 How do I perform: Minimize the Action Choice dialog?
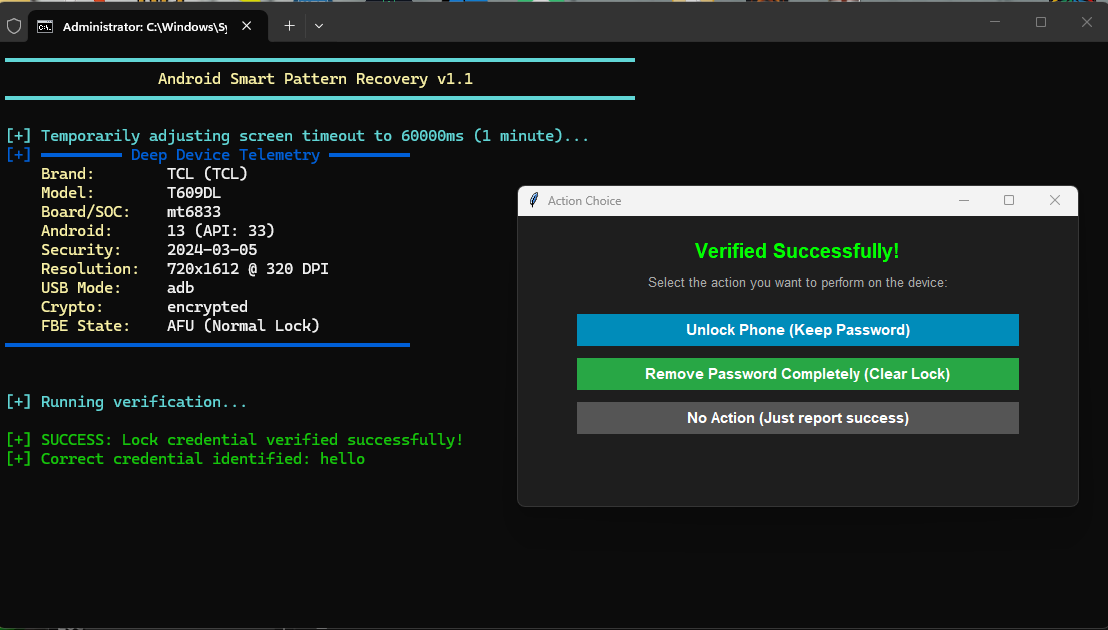964,201
